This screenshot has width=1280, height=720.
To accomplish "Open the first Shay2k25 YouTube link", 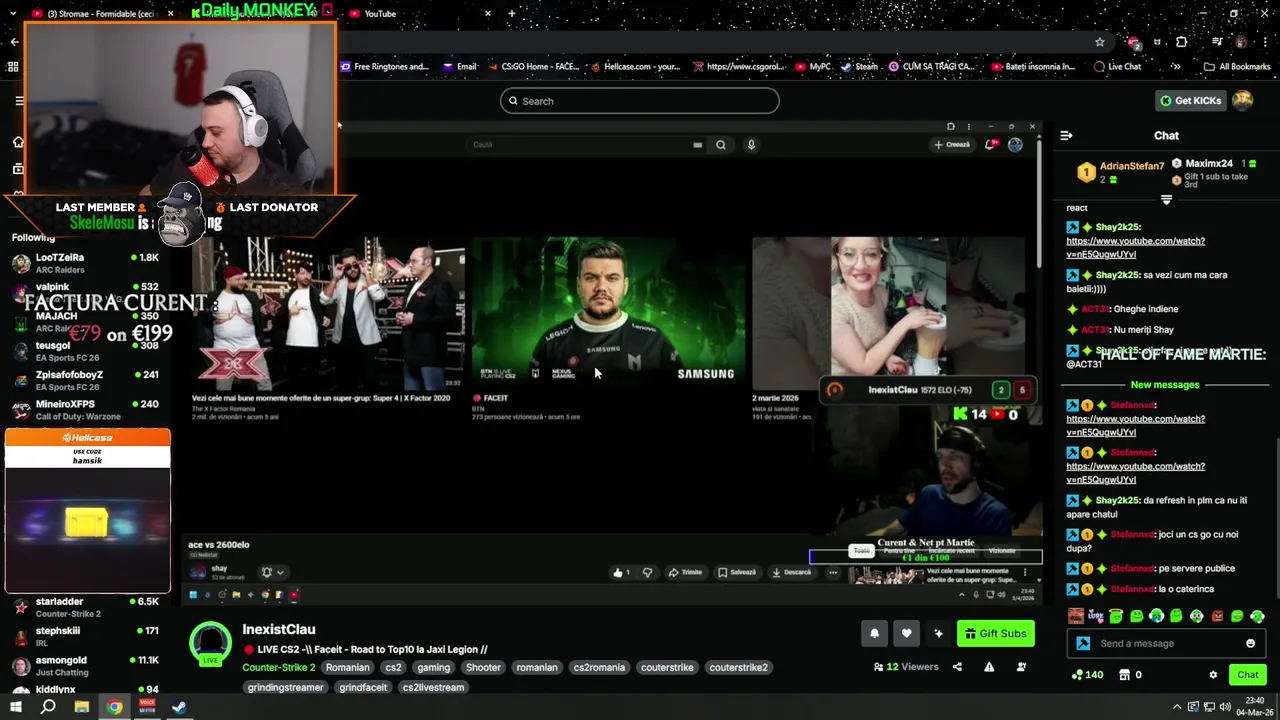I will coord(1135,248).
